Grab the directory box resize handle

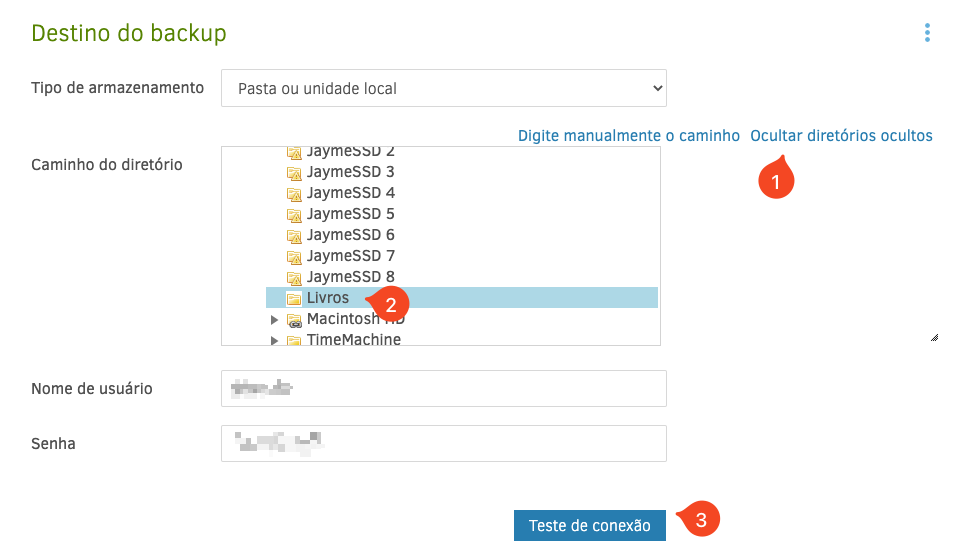click(x=934, y=338)
